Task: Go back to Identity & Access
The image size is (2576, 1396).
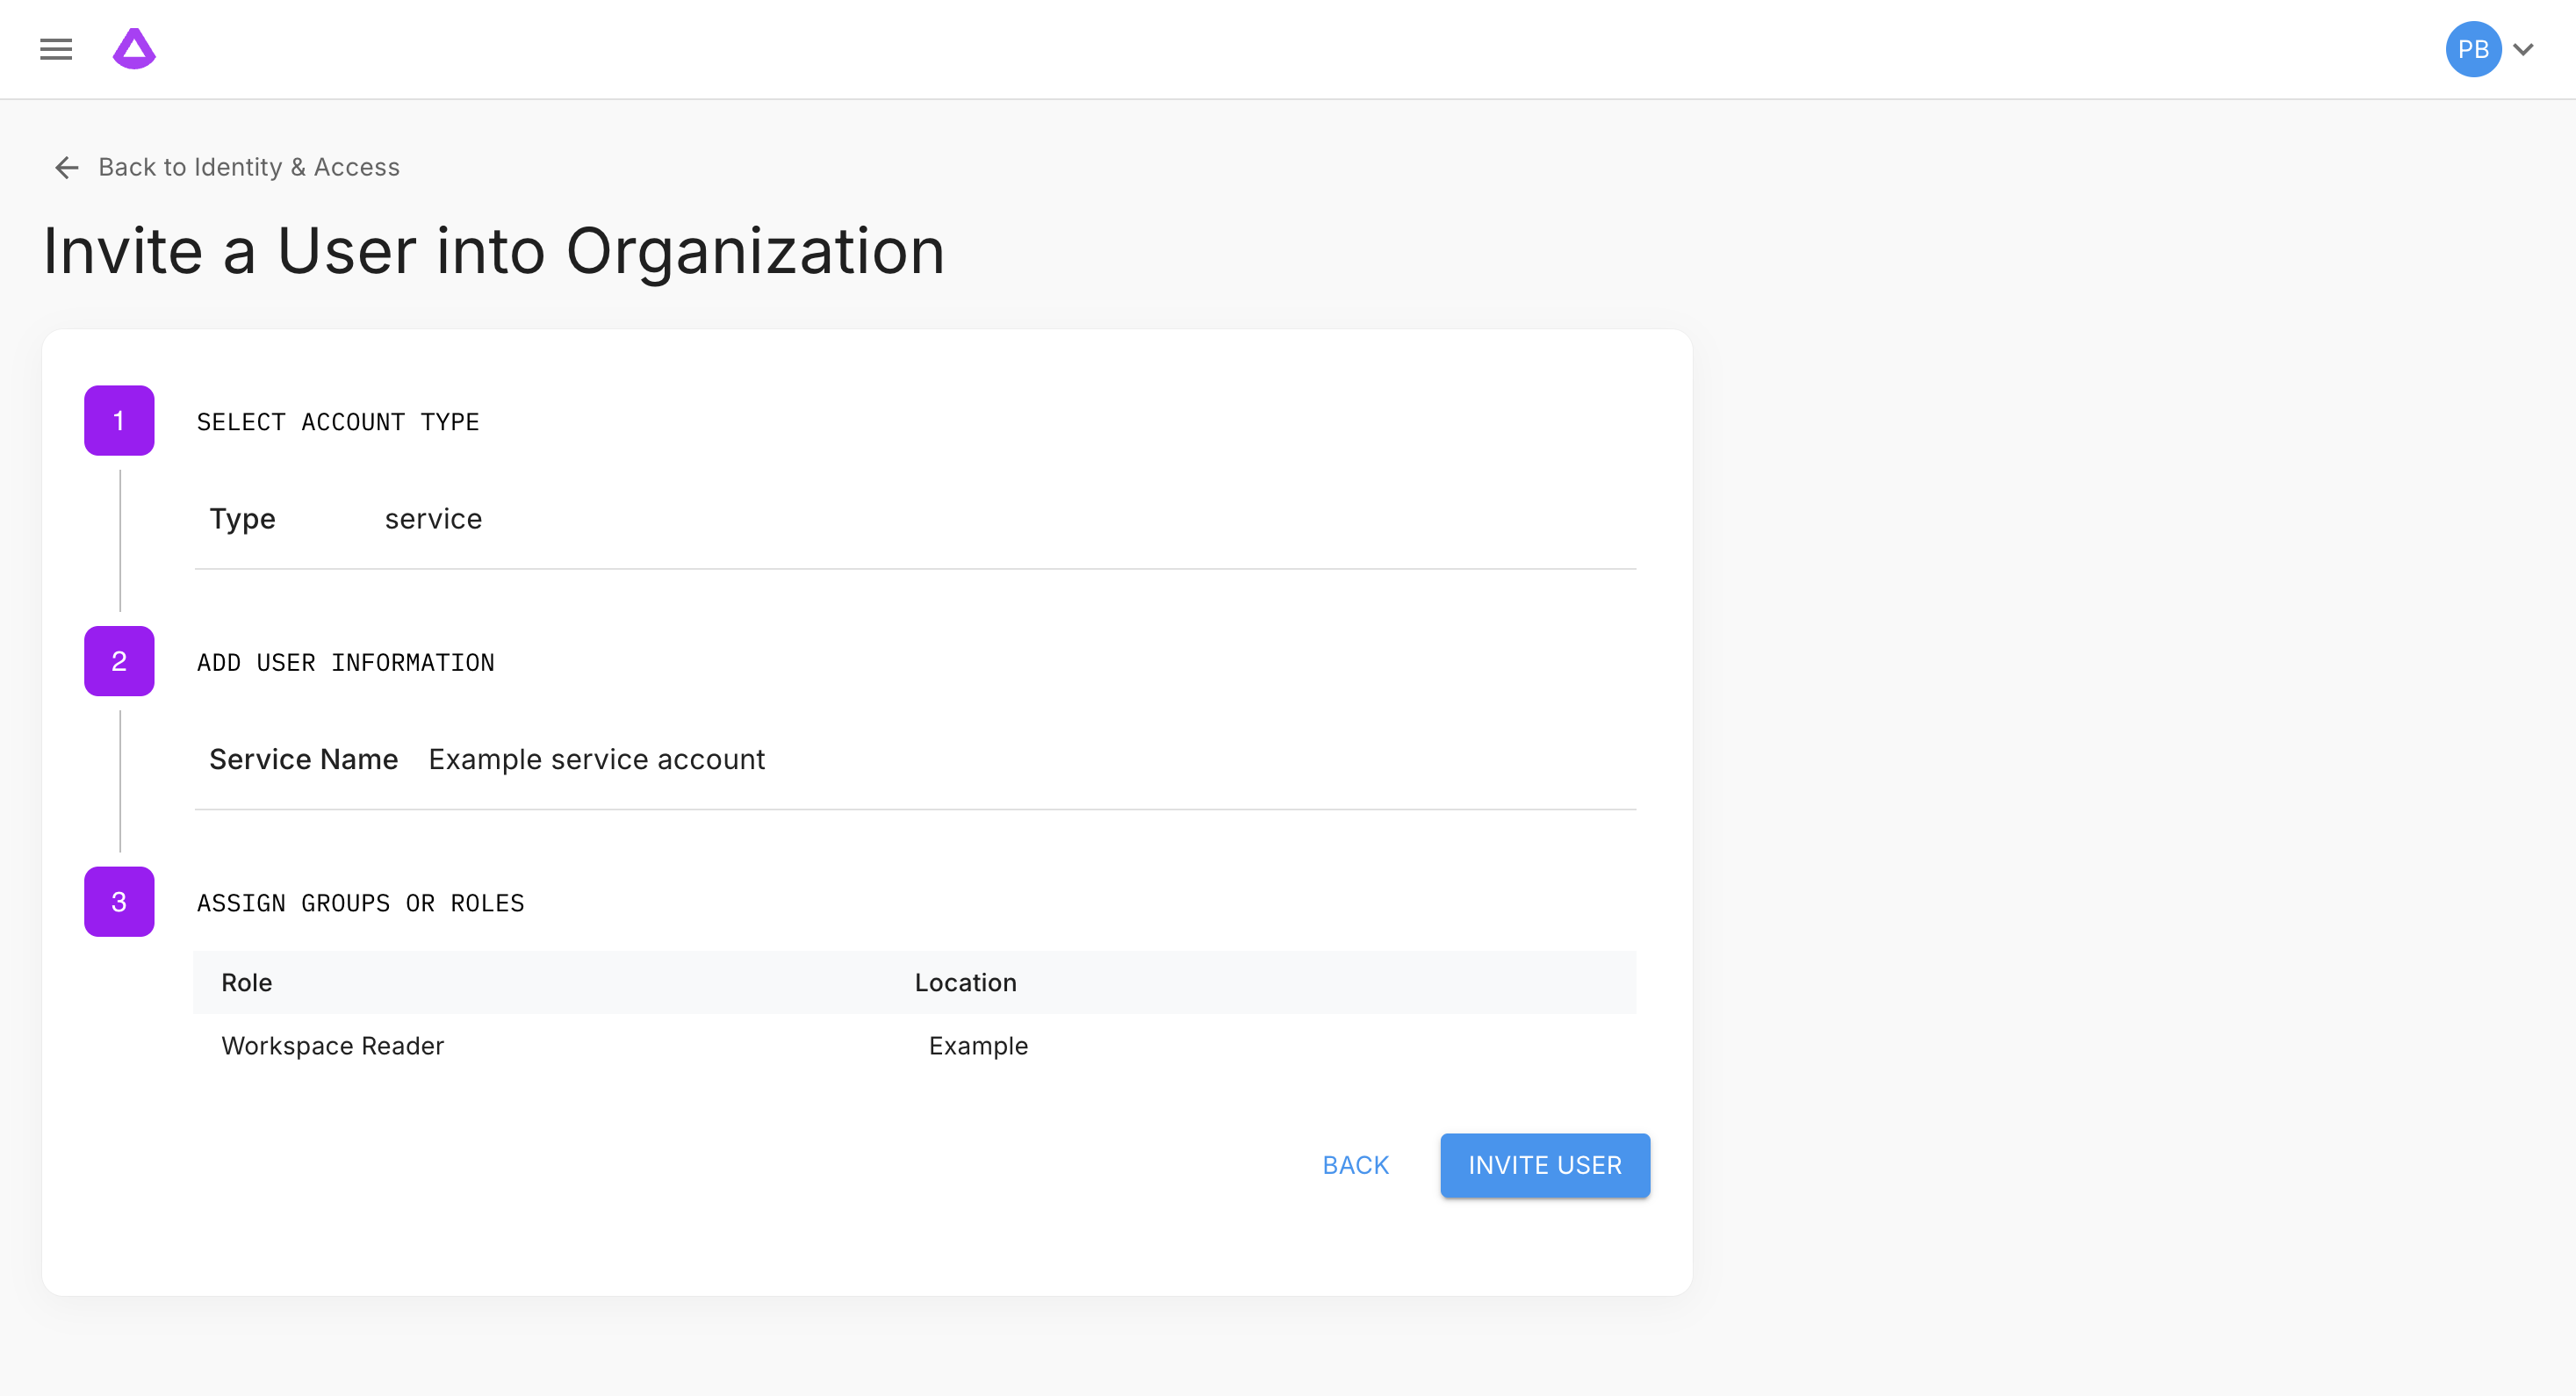Action: [x=248, y=167]
